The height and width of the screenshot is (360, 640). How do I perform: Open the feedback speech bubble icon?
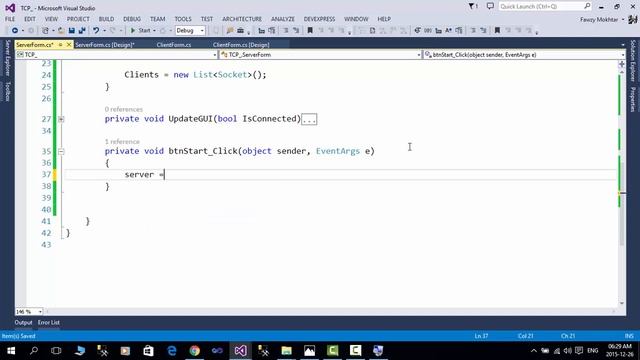[x=490, y=7]
